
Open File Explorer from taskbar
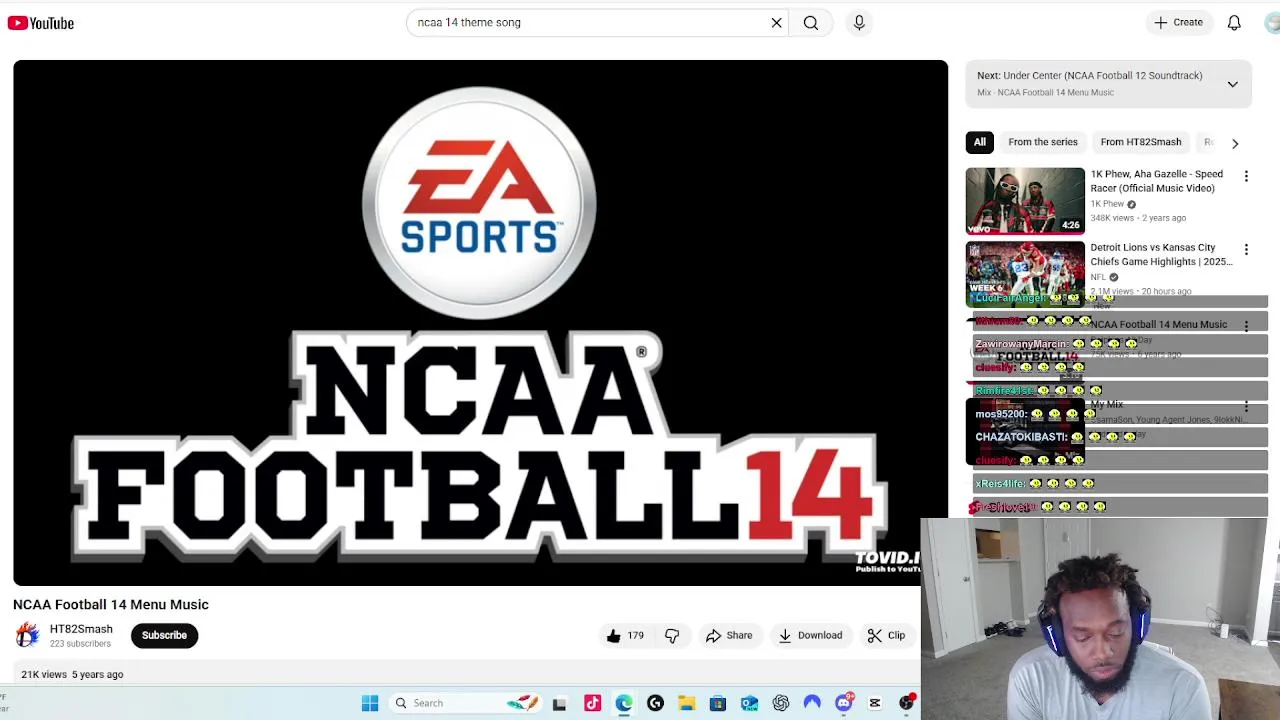click(x=686, y=703)
